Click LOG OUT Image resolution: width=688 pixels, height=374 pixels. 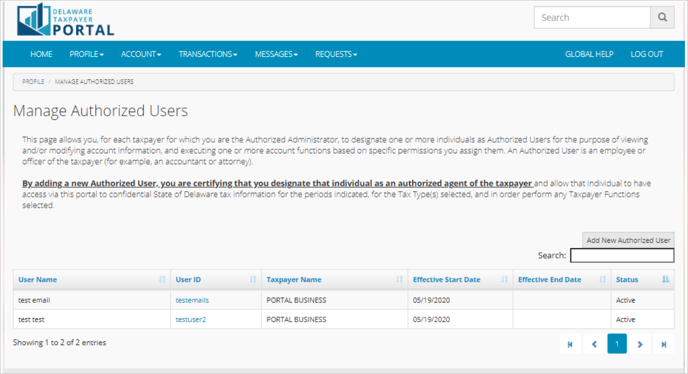tap(647, 54)
